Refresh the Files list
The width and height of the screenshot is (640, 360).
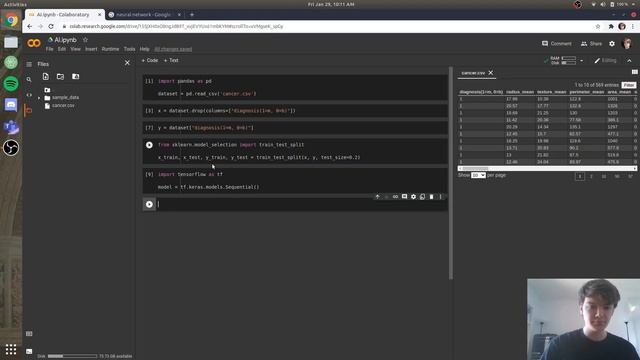coord(60,76)
